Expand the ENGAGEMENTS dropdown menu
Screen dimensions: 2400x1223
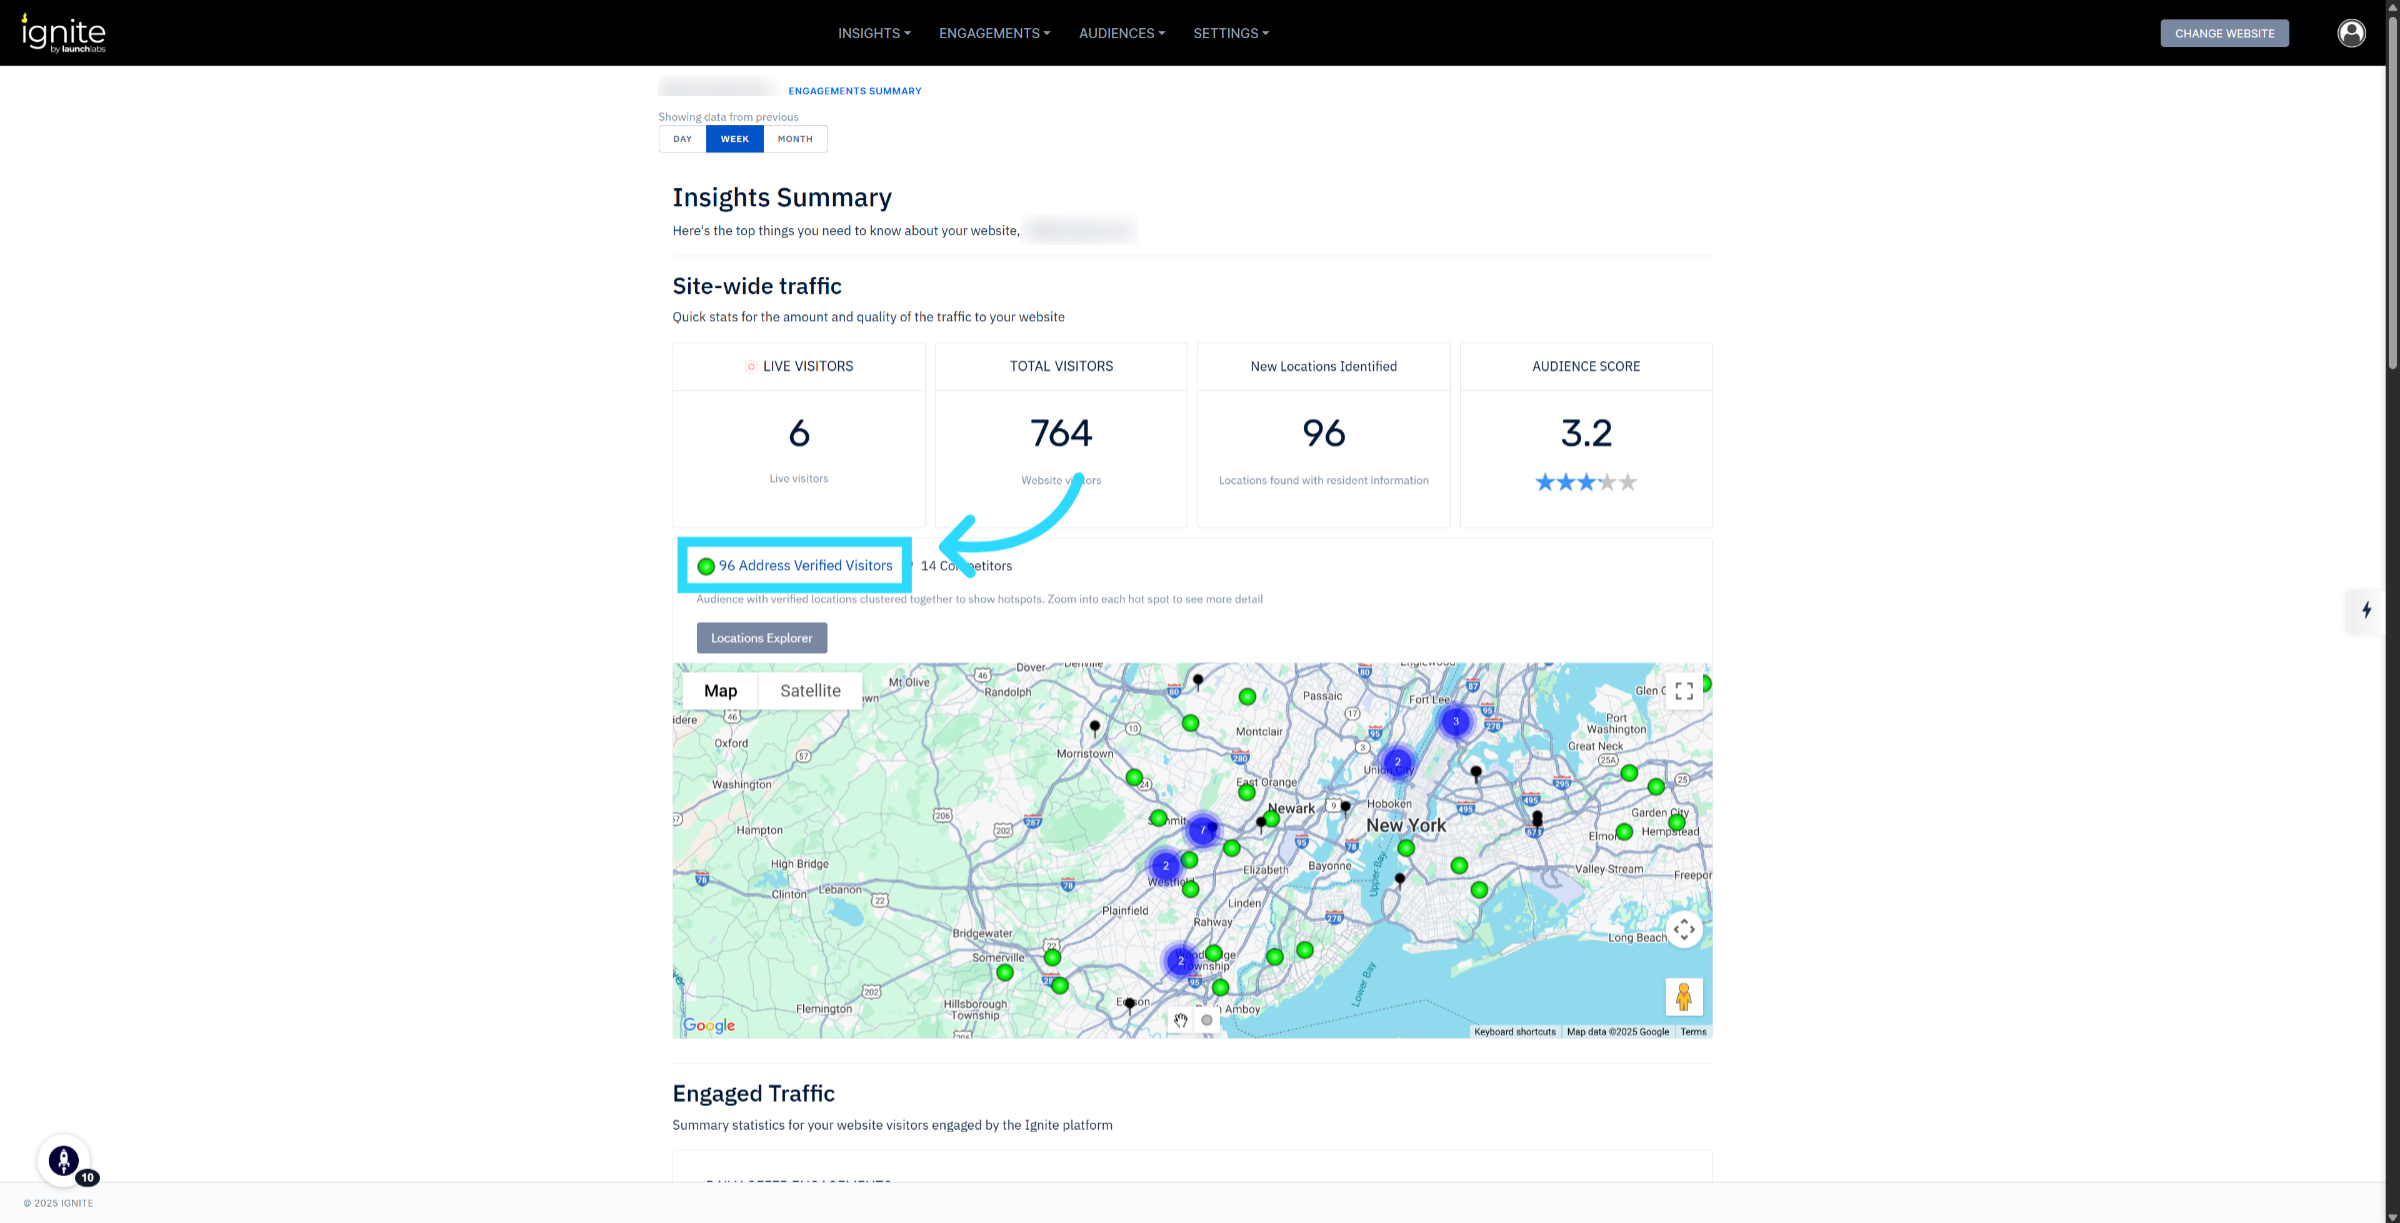994,33
